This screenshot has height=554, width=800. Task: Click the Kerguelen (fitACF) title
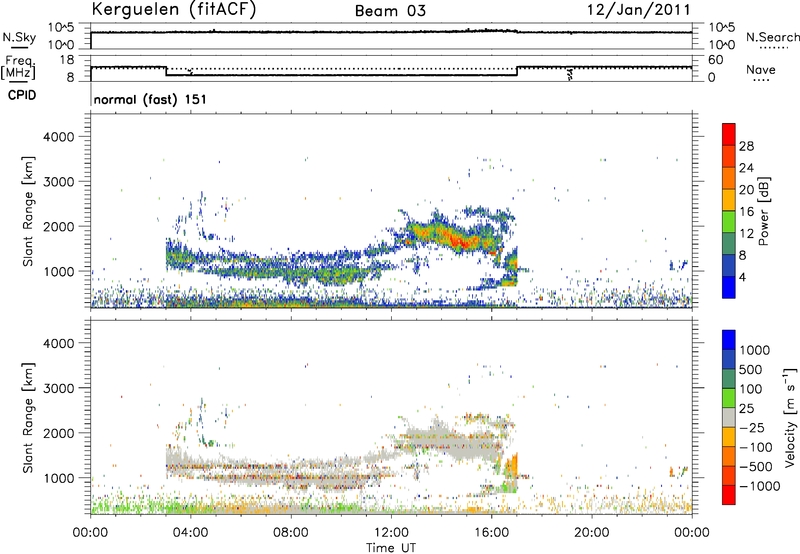(x=173, y=9)
